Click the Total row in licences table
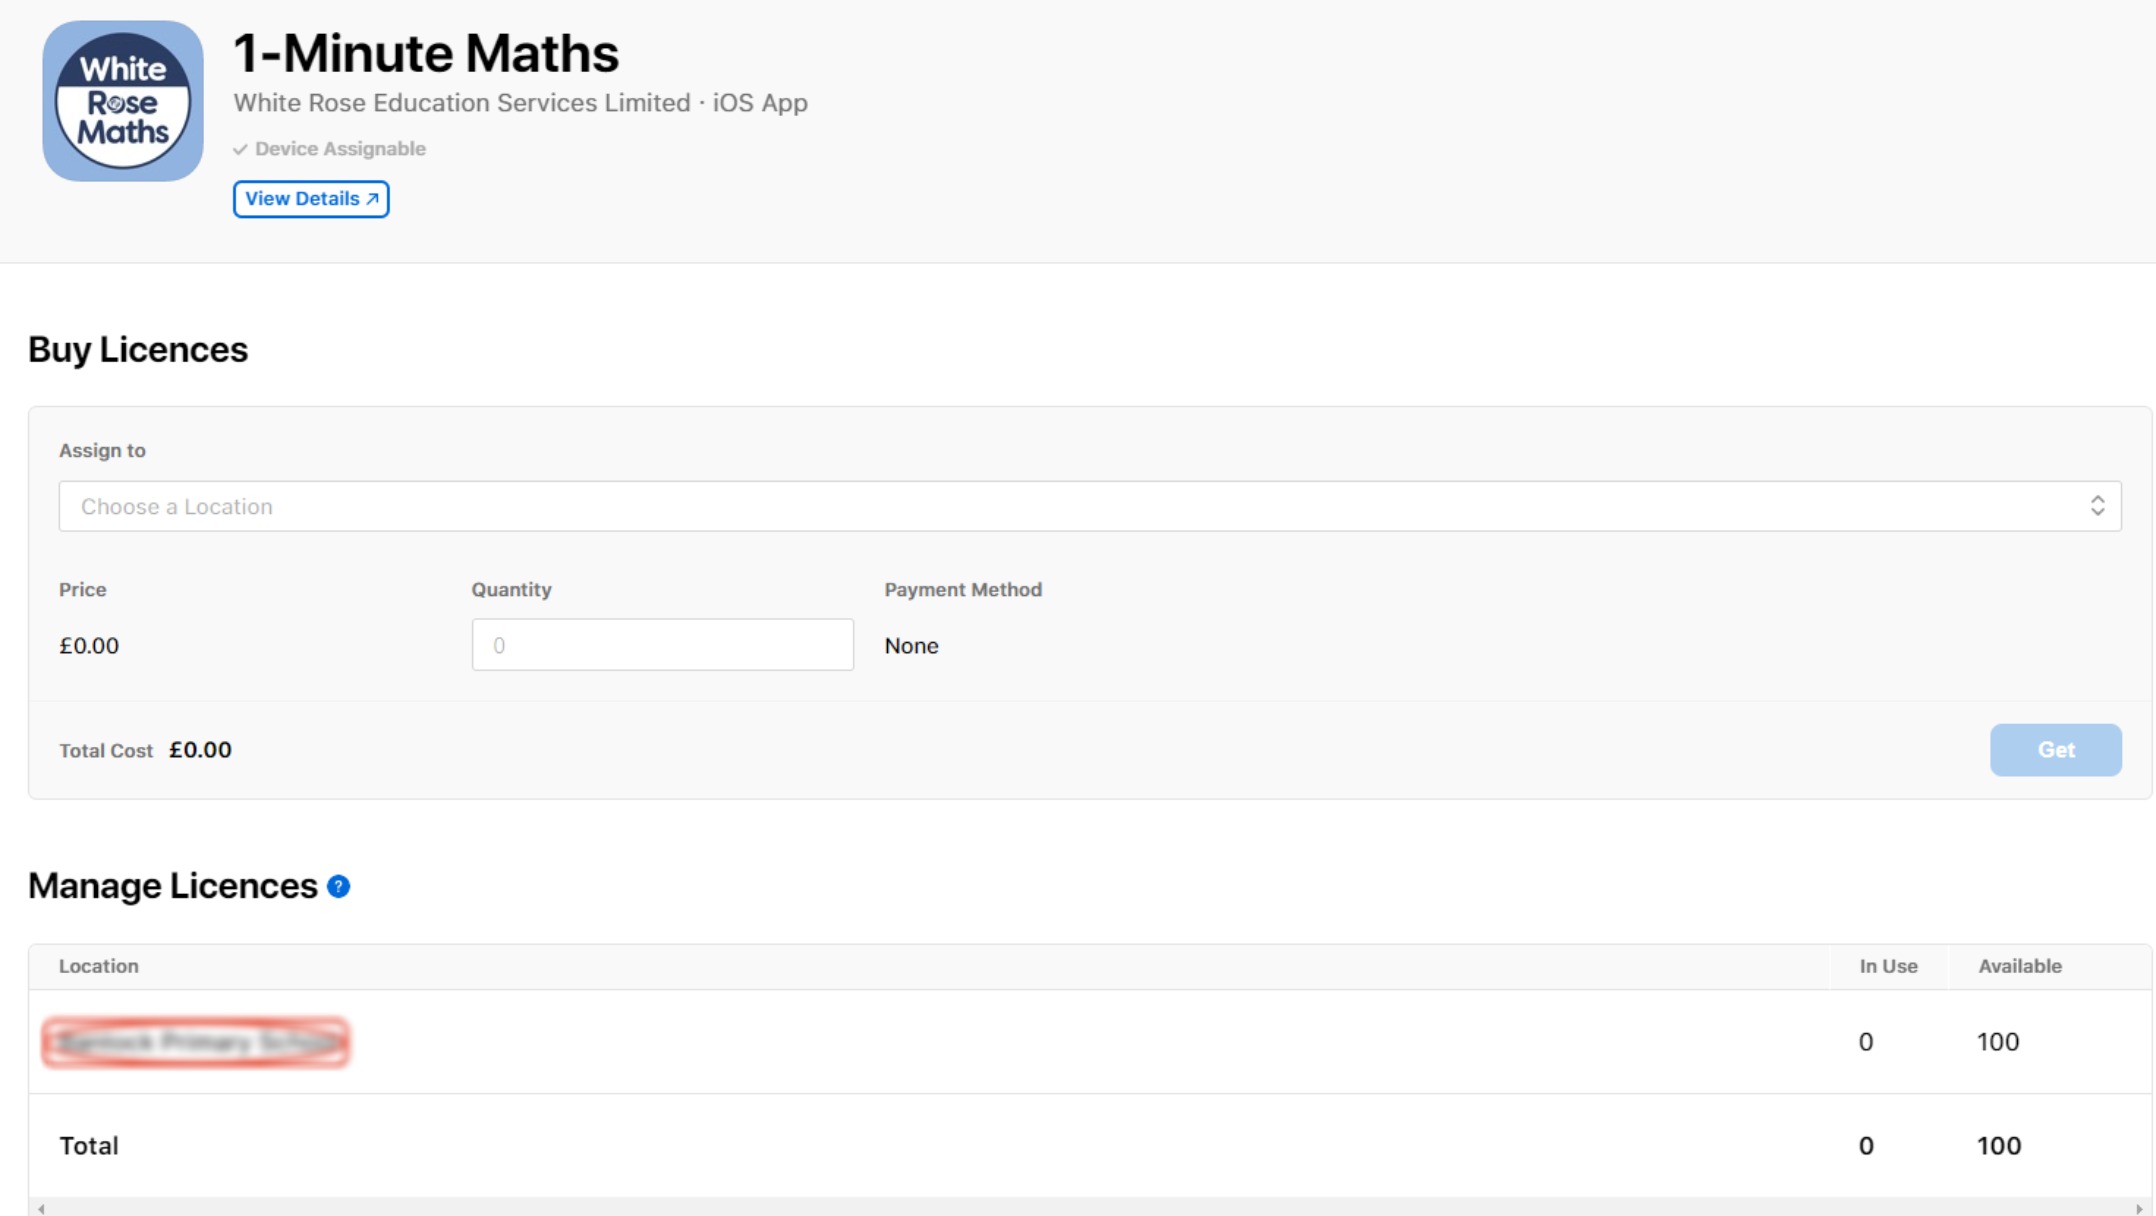This screenshot has width=2156, height=1216. tap(89, 1146)
